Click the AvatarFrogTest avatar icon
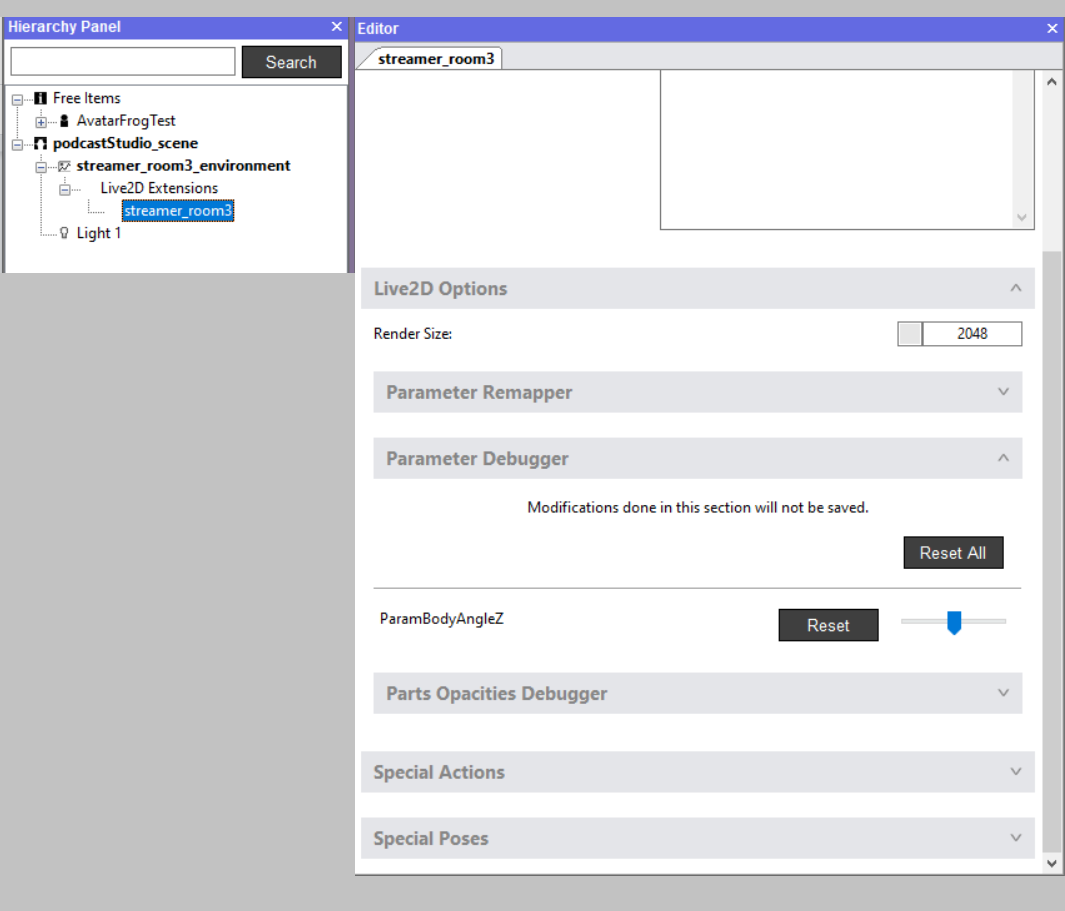This screenshot has height=911, width=1065. click(x=64, y=121)
